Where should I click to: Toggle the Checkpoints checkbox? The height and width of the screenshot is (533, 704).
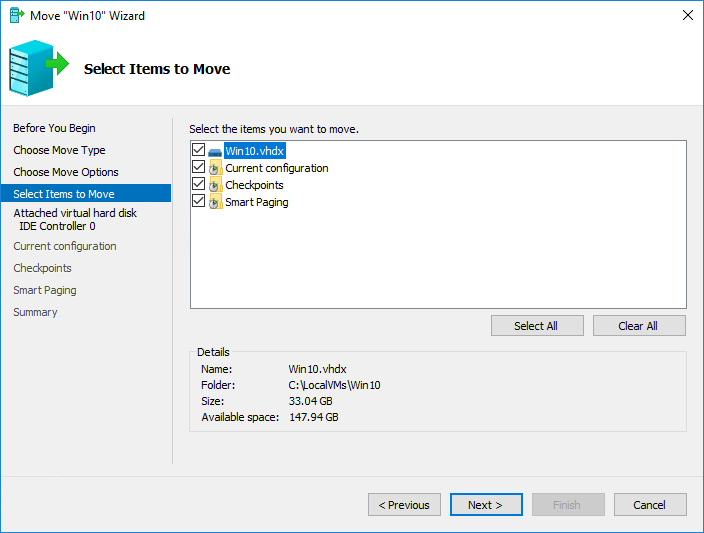(198, 184)
